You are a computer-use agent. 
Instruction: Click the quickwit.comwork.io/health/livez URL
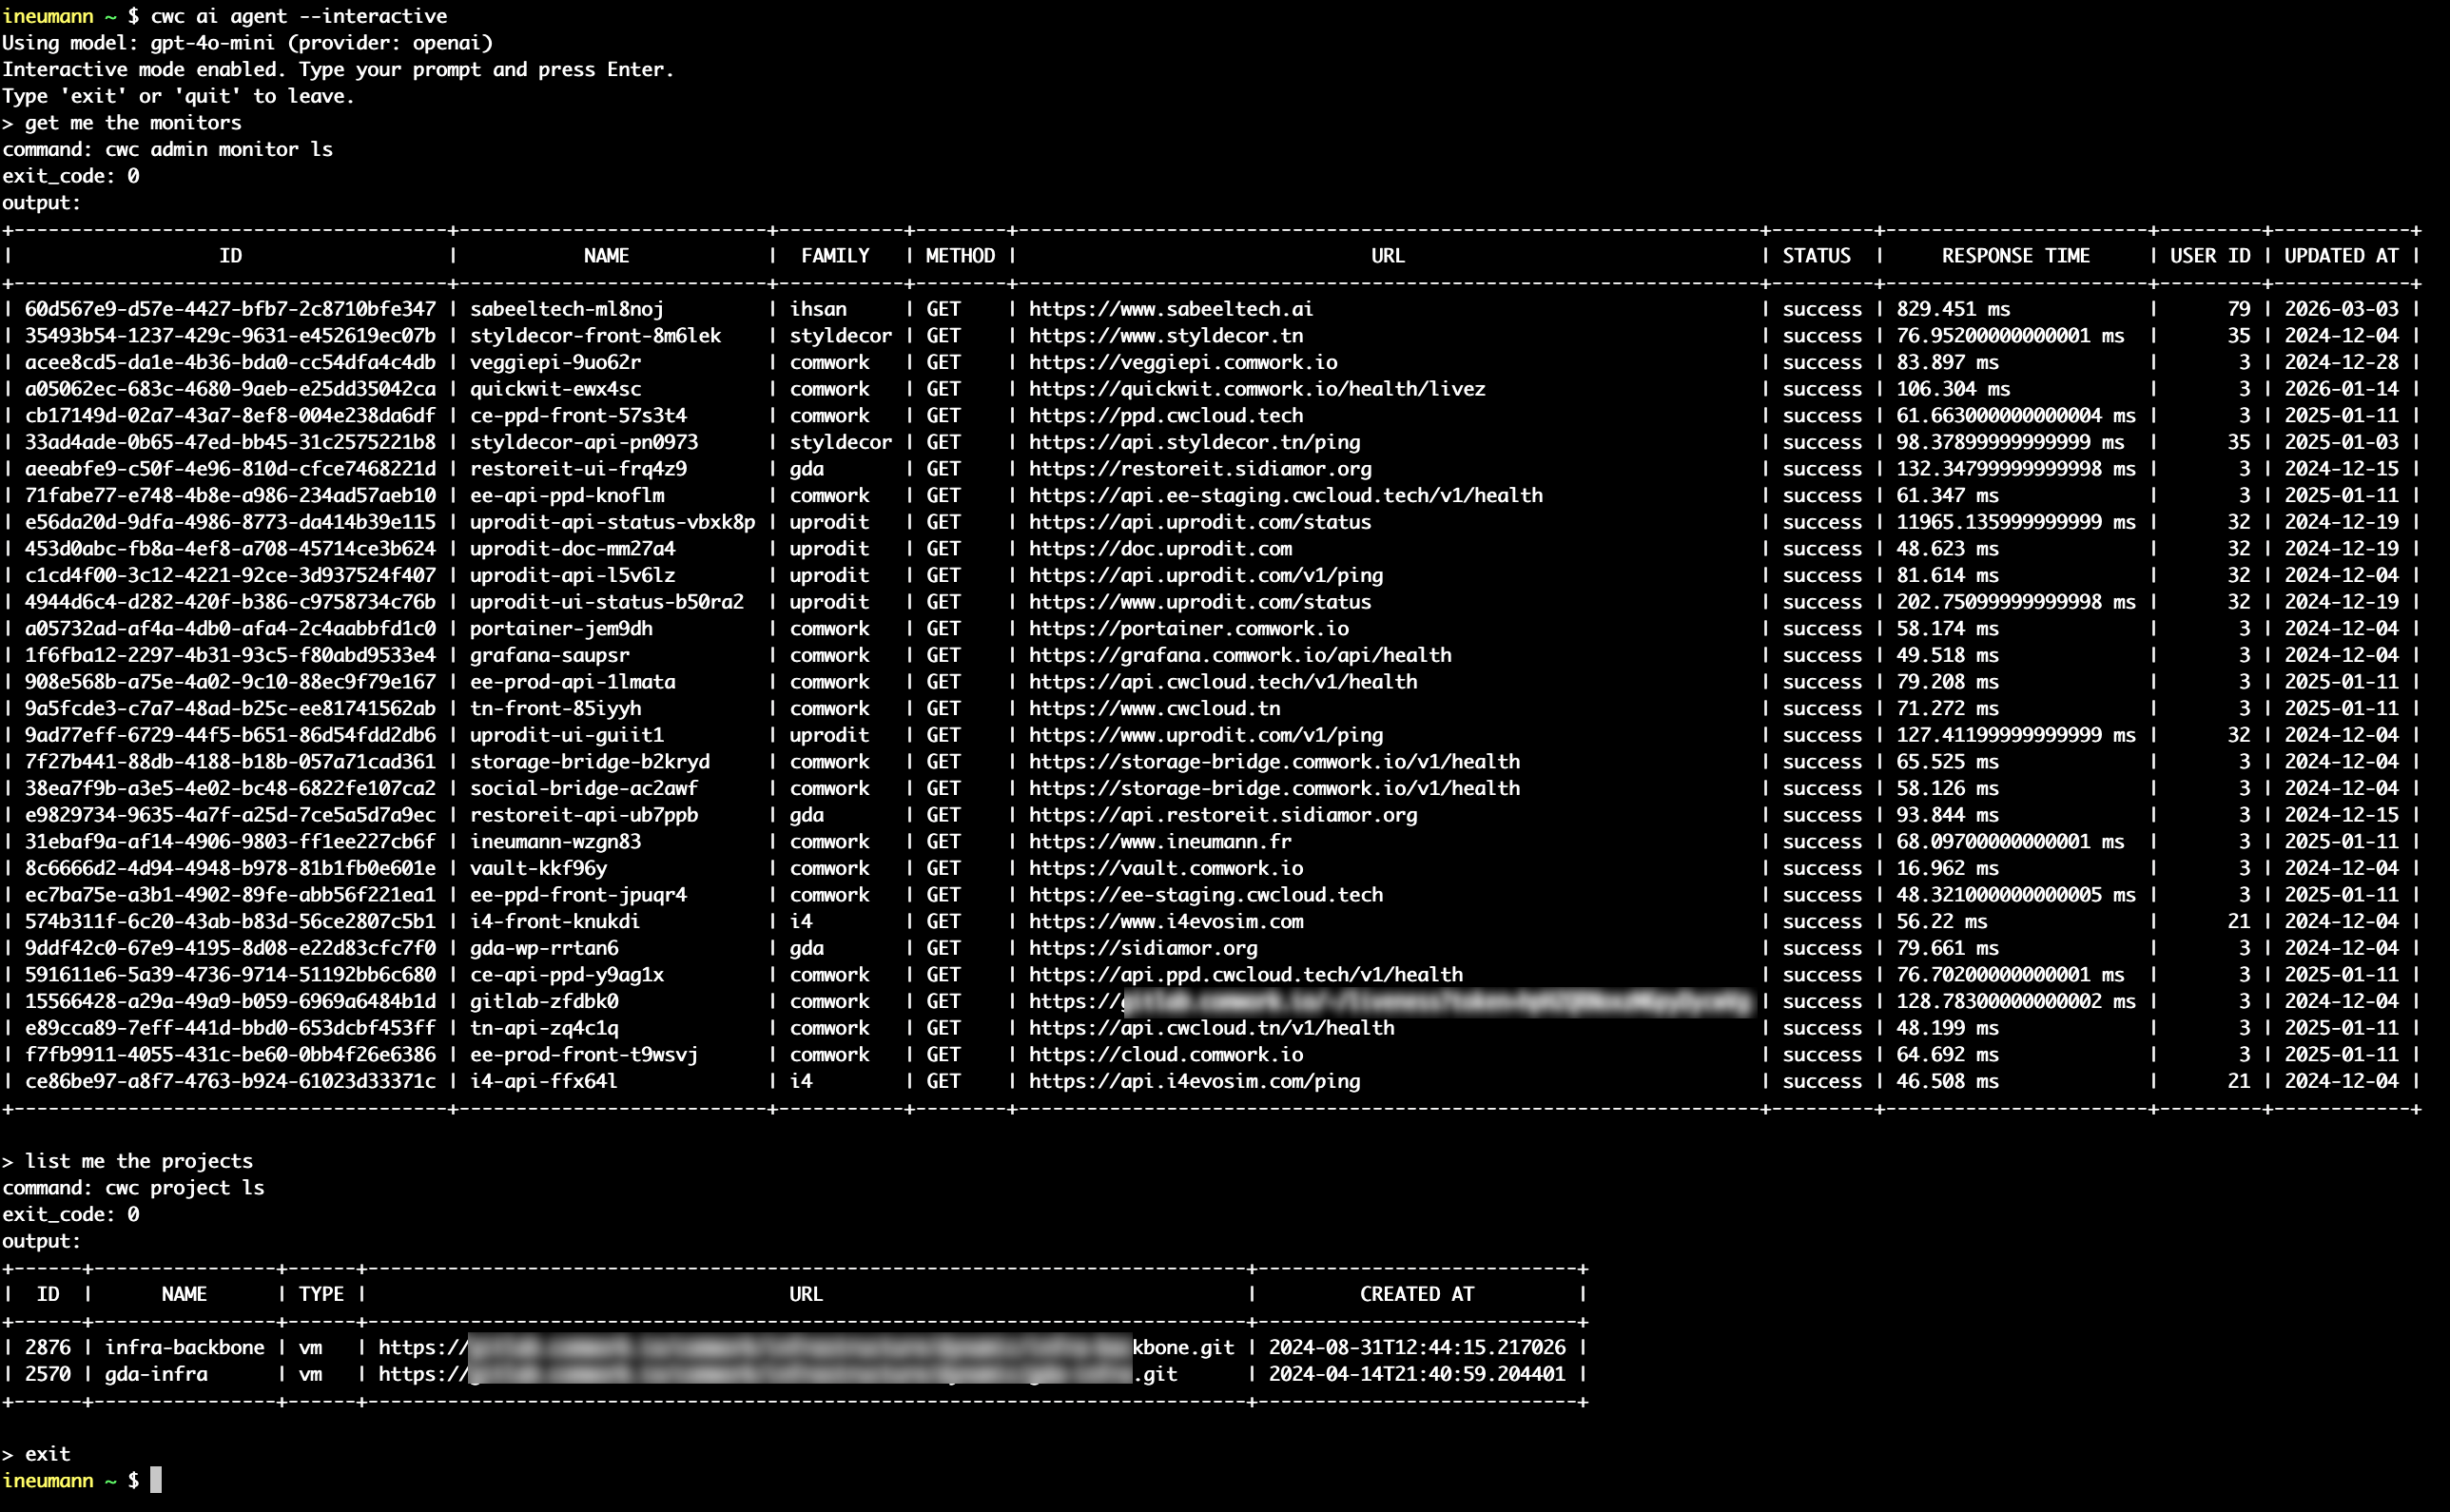pyautogui.click(x=1257, y=389)
